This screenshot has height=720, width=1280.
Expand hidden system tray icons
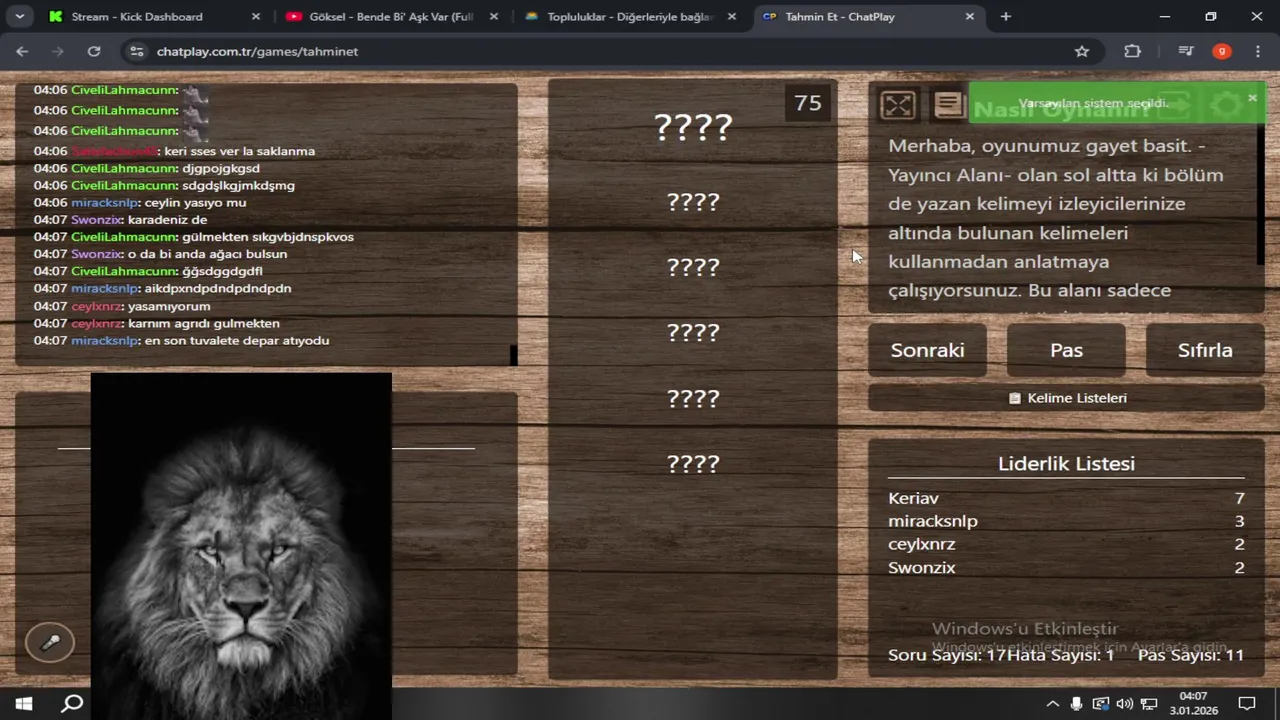coord(1052,703)
